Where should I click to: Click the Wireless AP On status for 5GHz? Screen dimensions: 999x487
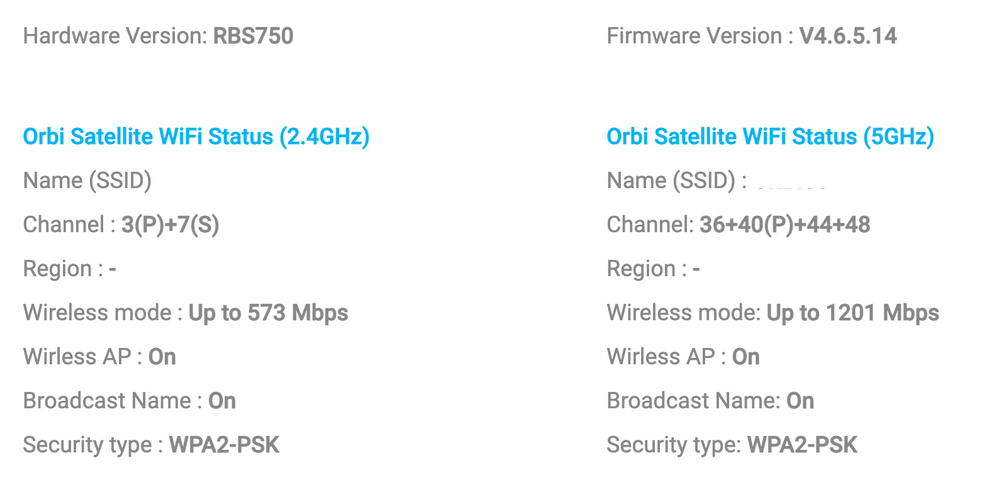[745, 357]
